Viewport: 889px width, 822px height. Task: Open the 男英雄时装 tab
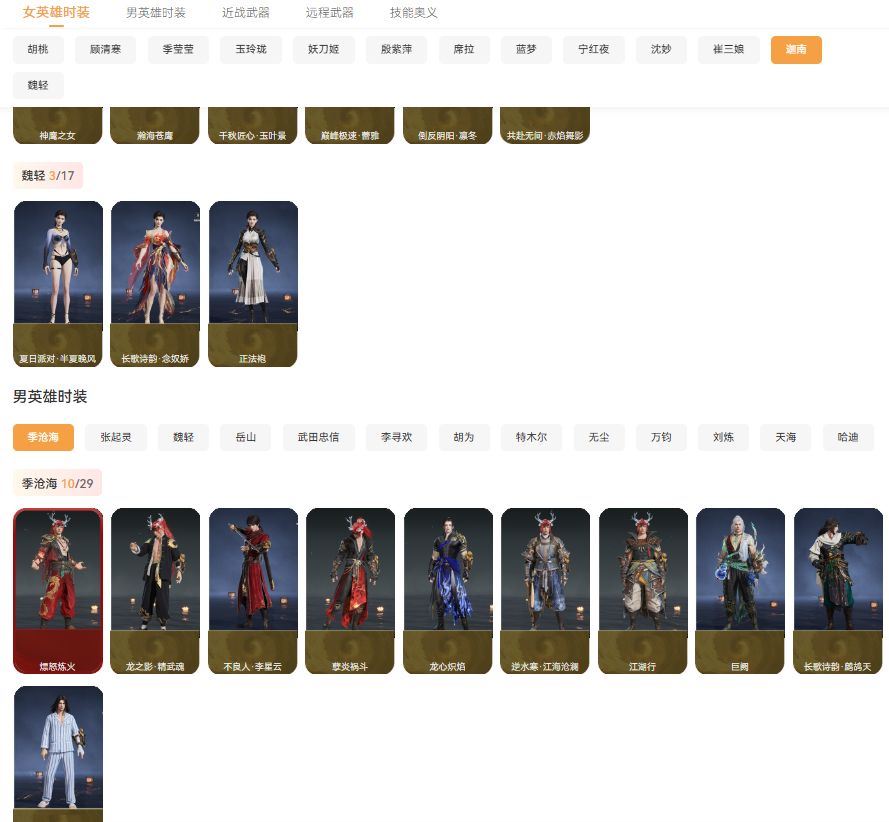(156, 13)
